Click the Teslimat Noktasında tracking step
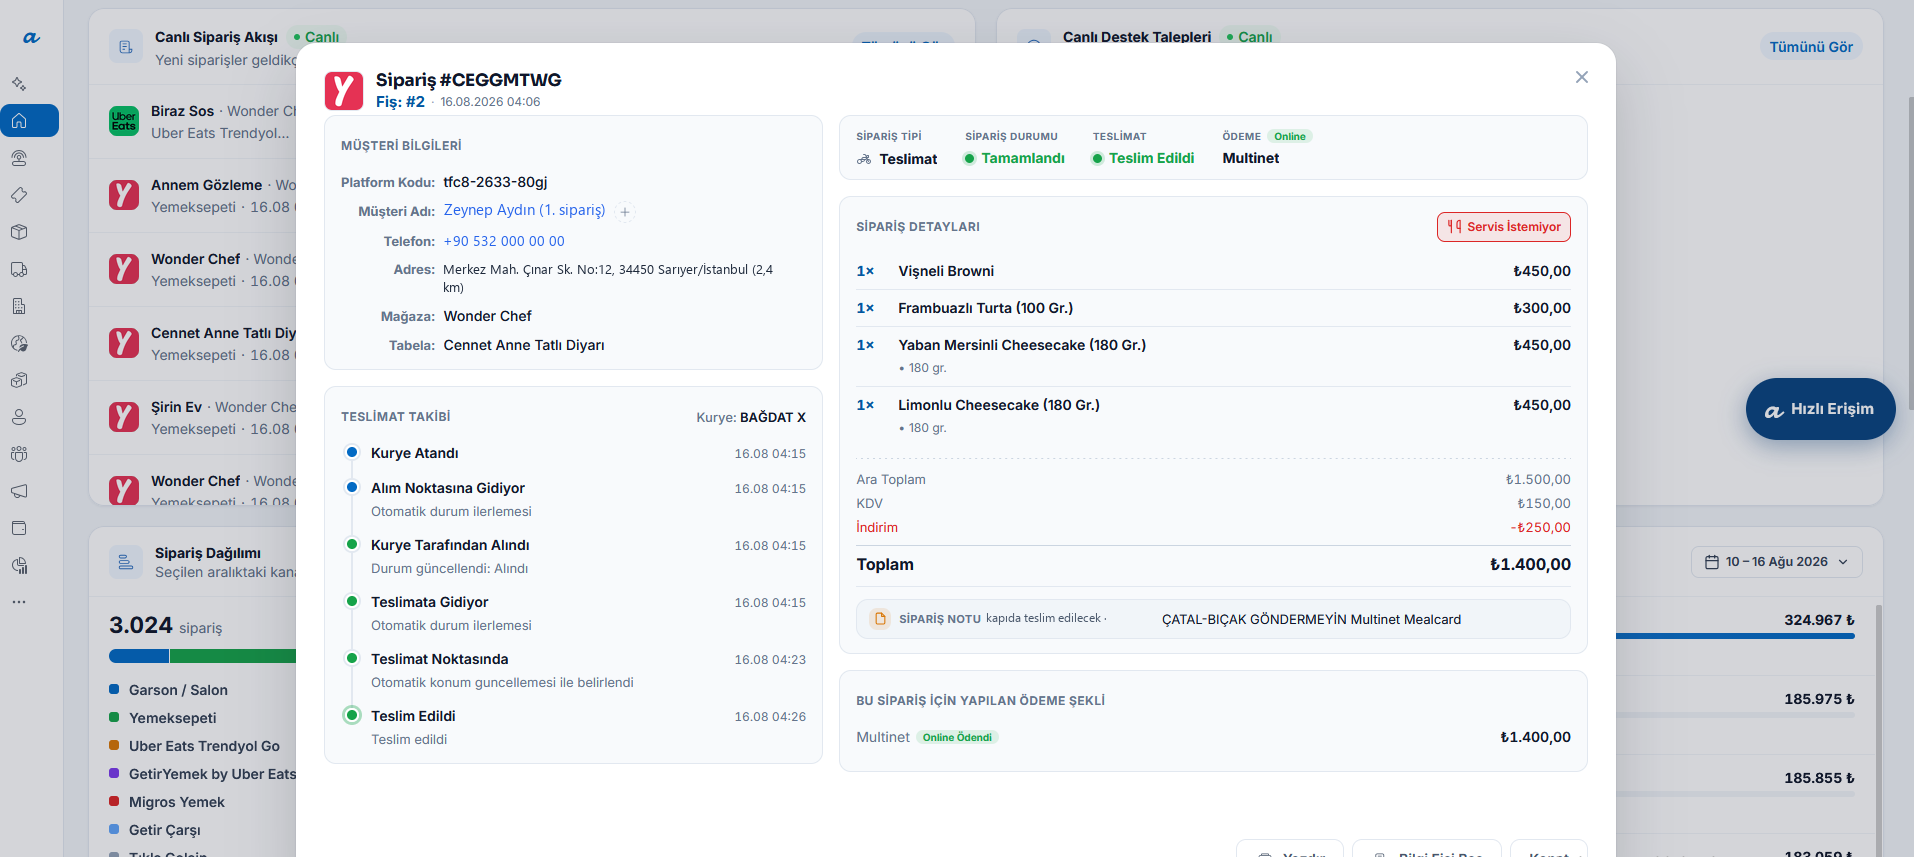The height and width of the screenshot is (857, 1914). click(x=573, y=670)
